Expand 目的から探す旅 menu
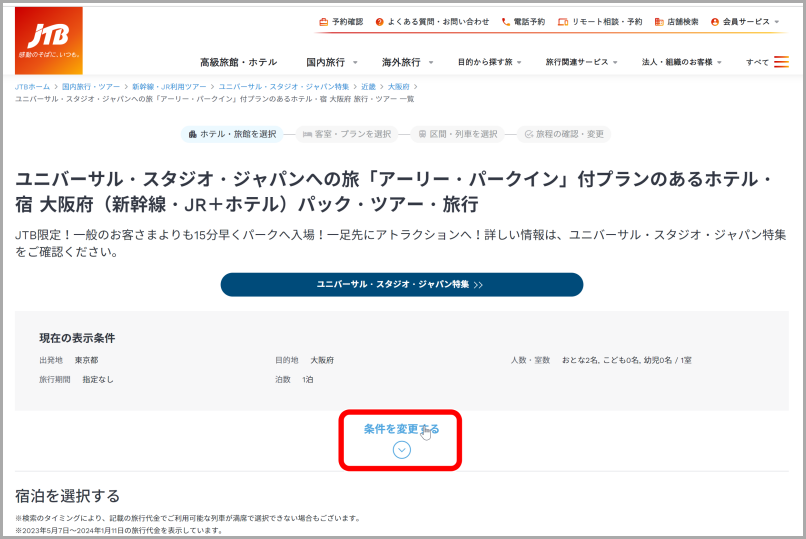Viewport: 806px width, 539px height. 489,62
